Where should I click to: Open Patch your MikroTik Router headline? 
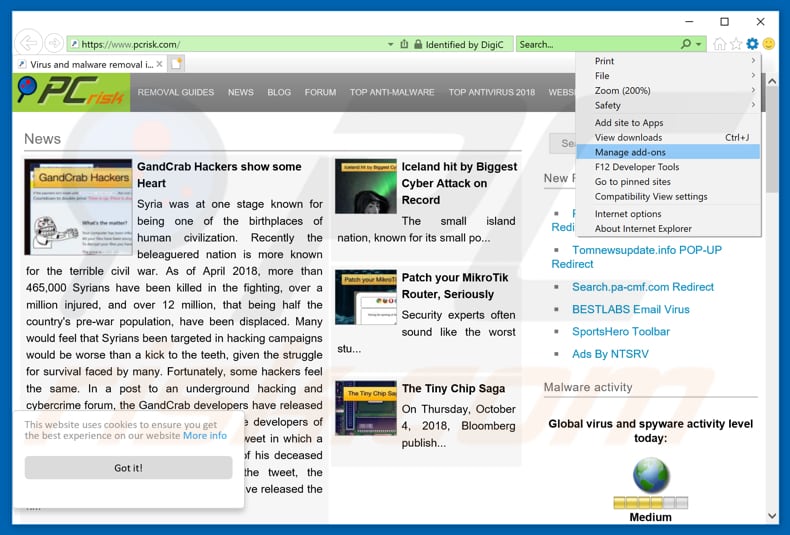455,286
